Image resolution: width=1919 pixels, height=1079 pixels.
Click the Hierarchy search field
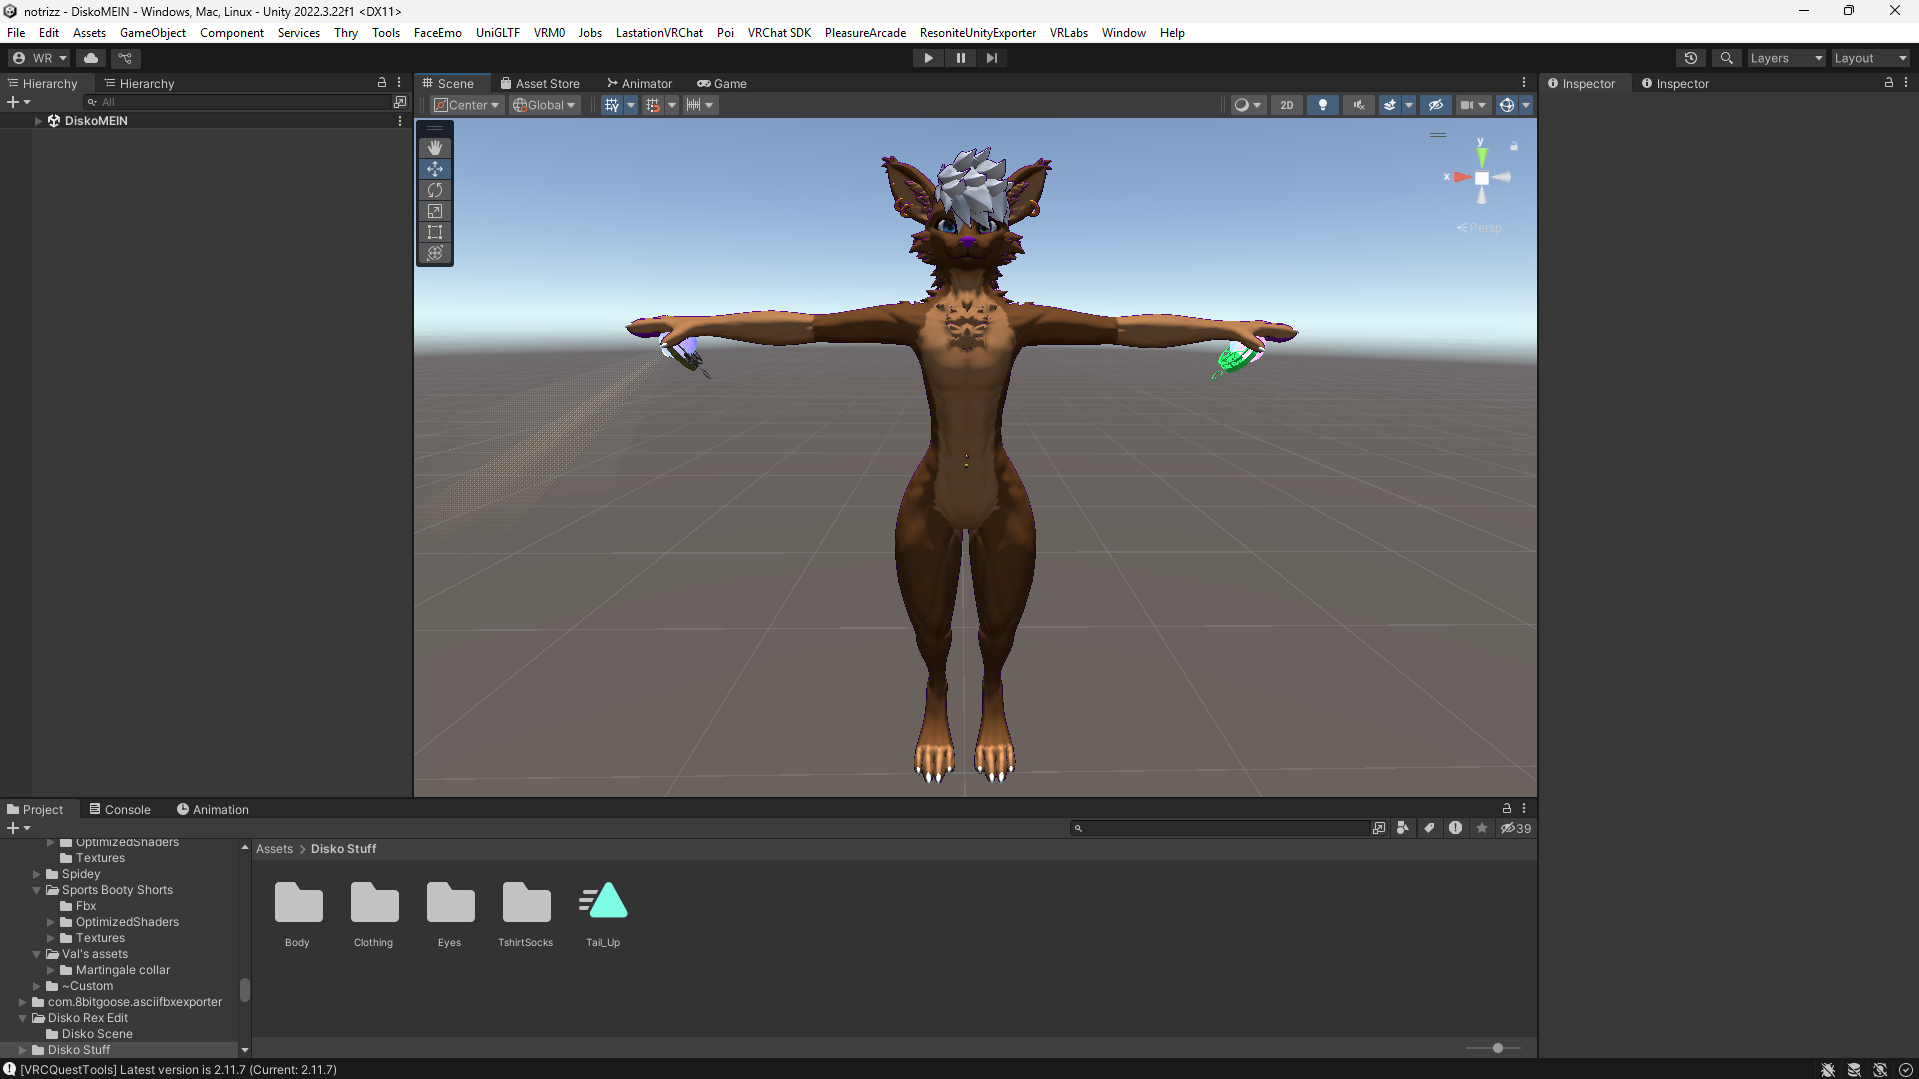tap(240, 102)
